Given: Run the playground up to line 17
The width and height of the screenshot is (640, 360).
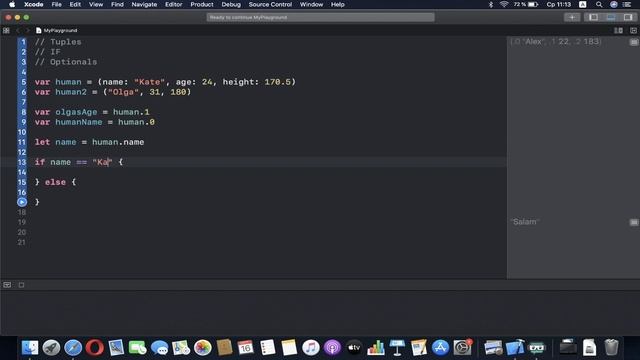Looking at the screenshot, I should click(22, 202).
